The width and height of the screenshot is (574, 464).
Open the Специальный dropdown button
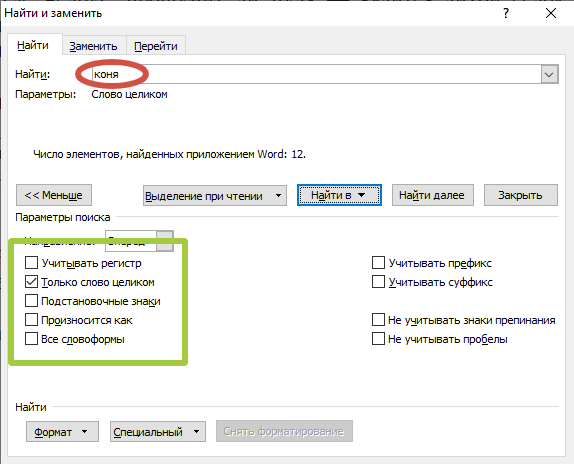point(158,432)
